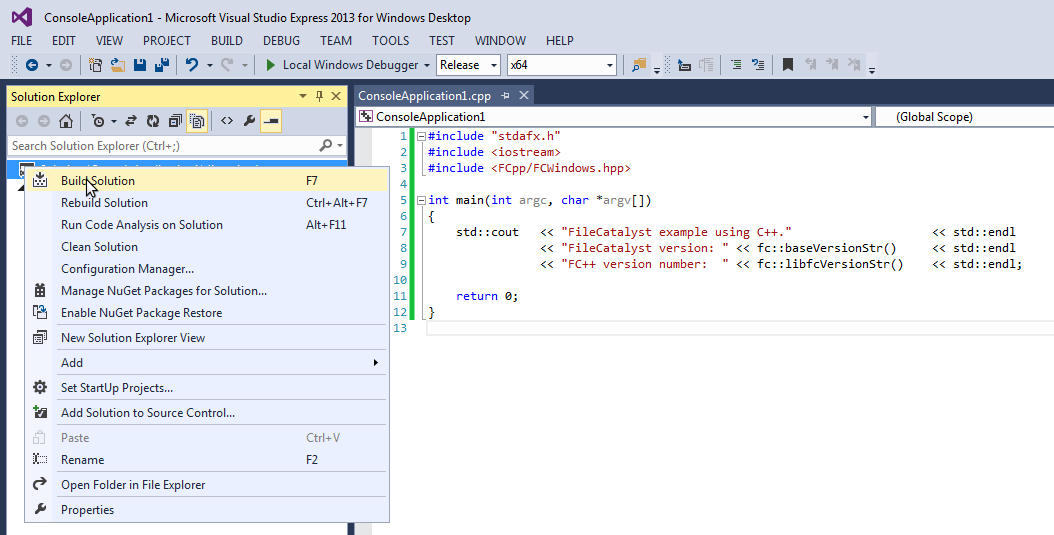
Task: Choose Configuration Manager in the context menu
Action: (x=127, y=269)
